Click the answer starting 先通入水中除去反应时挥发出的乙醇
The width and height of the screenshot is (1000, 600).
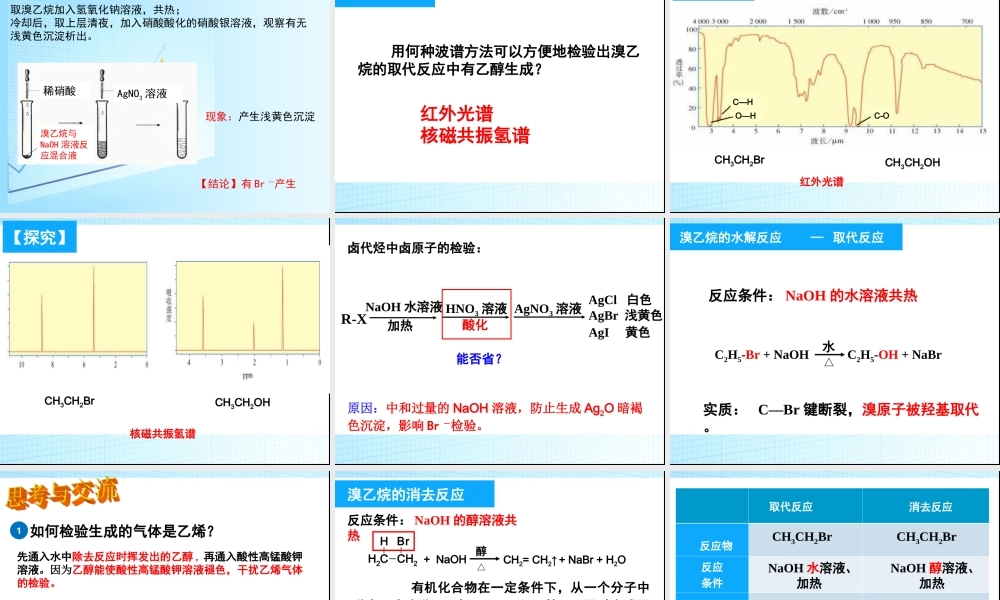(159, 569)
